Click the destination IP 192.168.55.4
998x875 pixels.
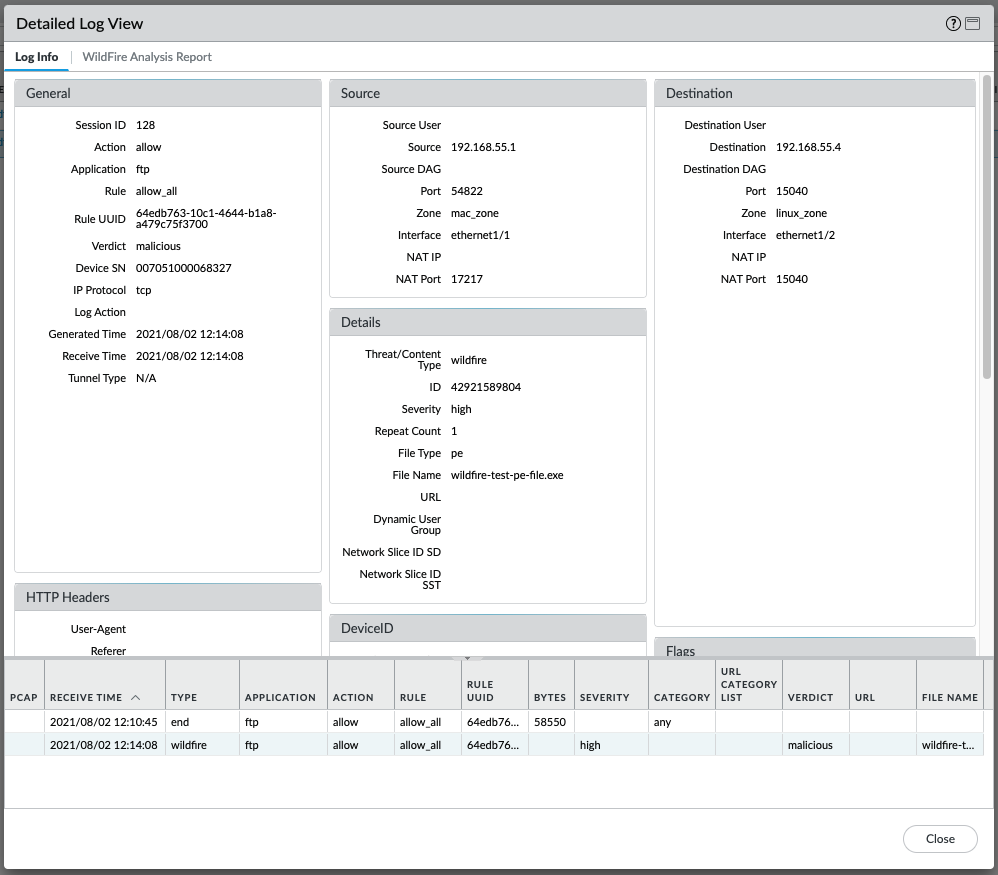[x=808, y=147]
